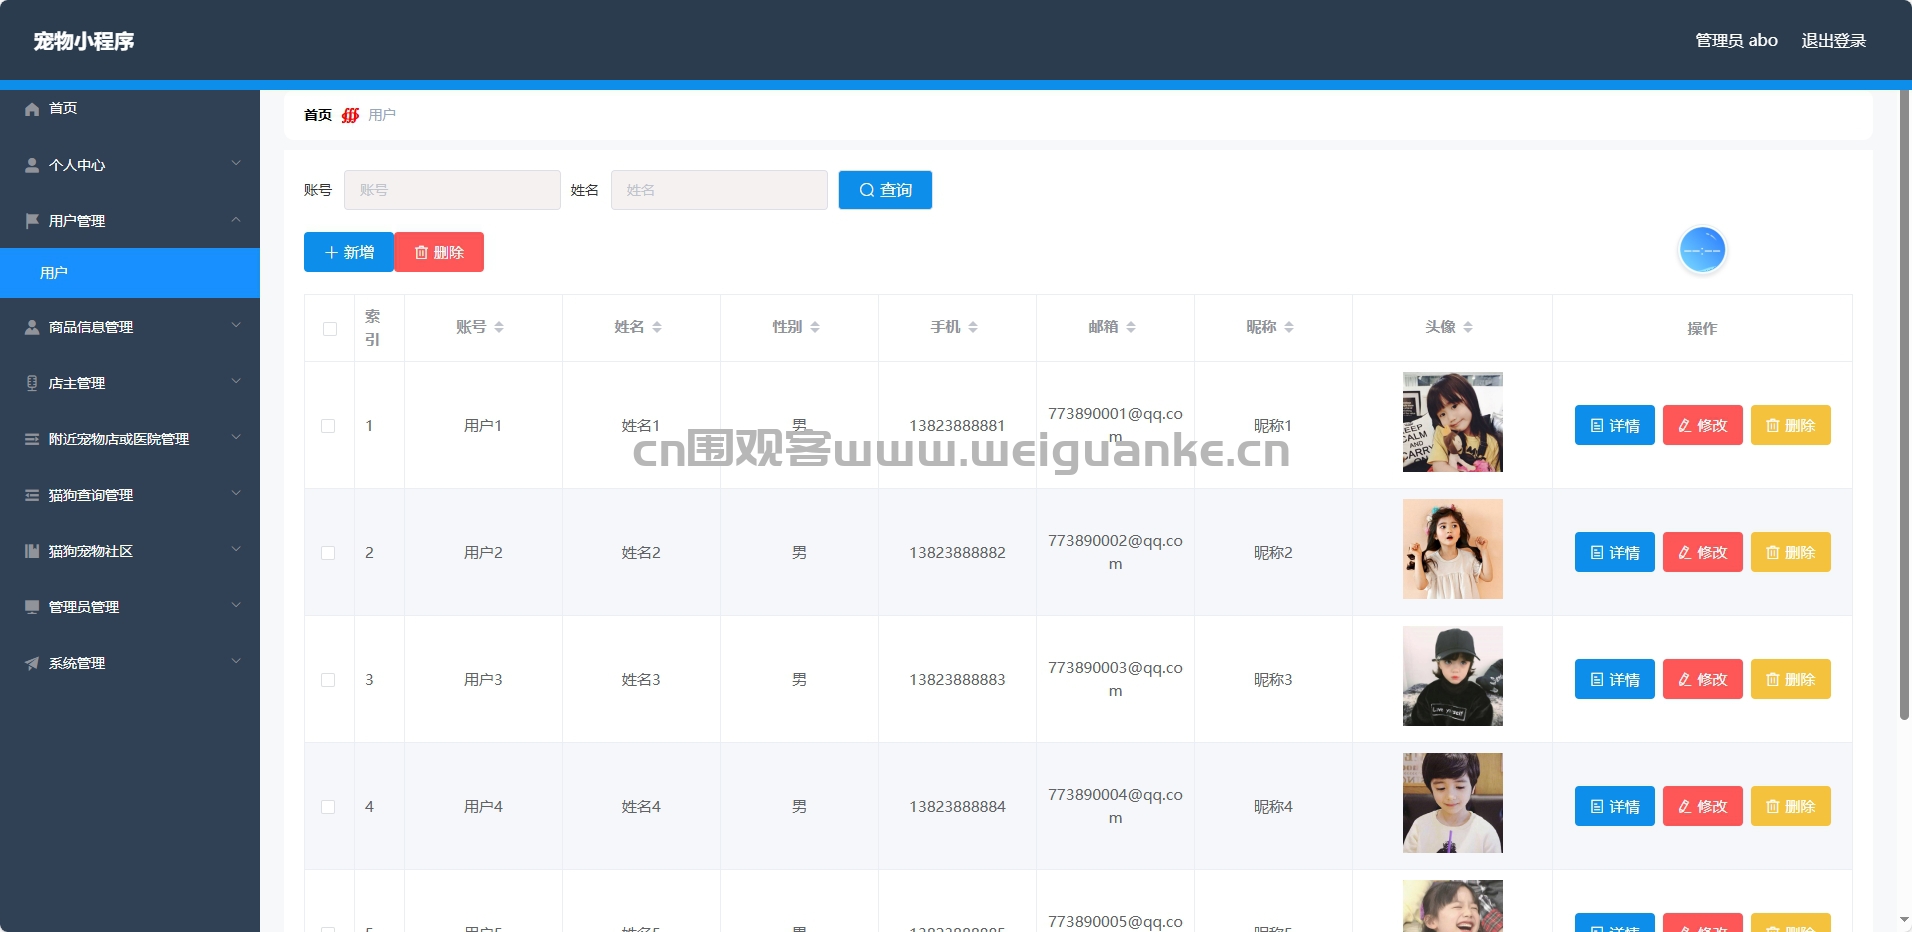1912x932 pixels.
Task: Click the paper plane icon for 系统管理
Action: coord(32,663)
